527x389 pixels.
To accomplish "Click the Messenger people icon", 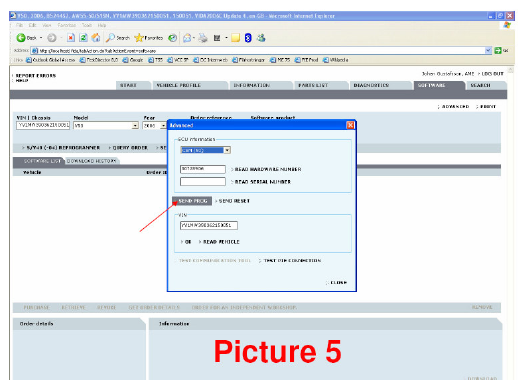I will tap(261, 38).
